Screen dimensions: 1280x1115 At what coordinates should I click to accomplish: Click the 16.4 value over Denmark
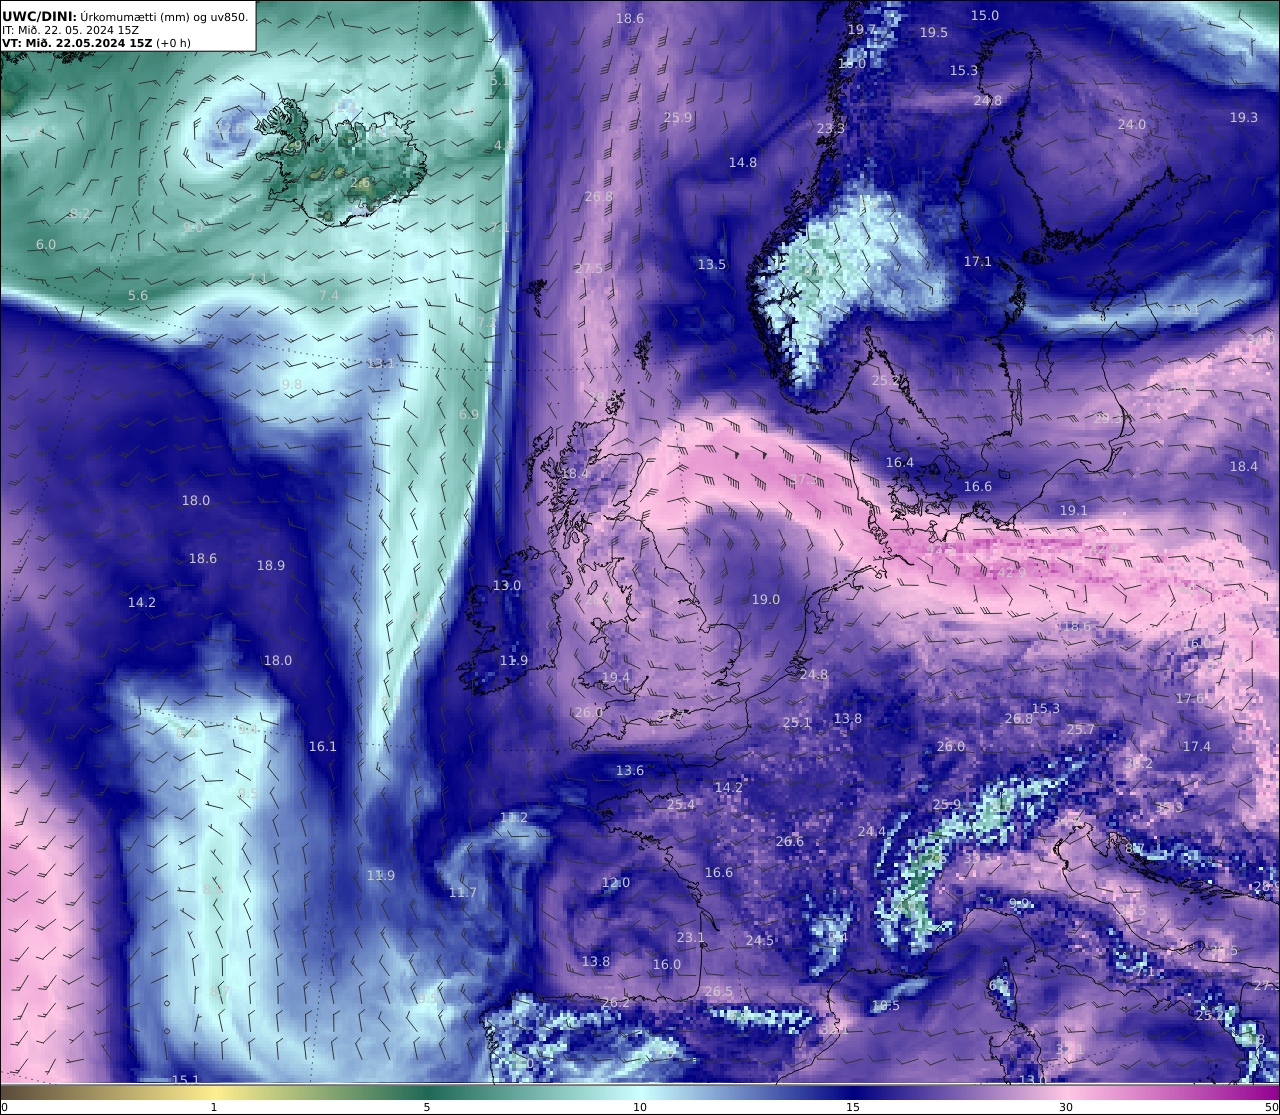pos(900,462)
